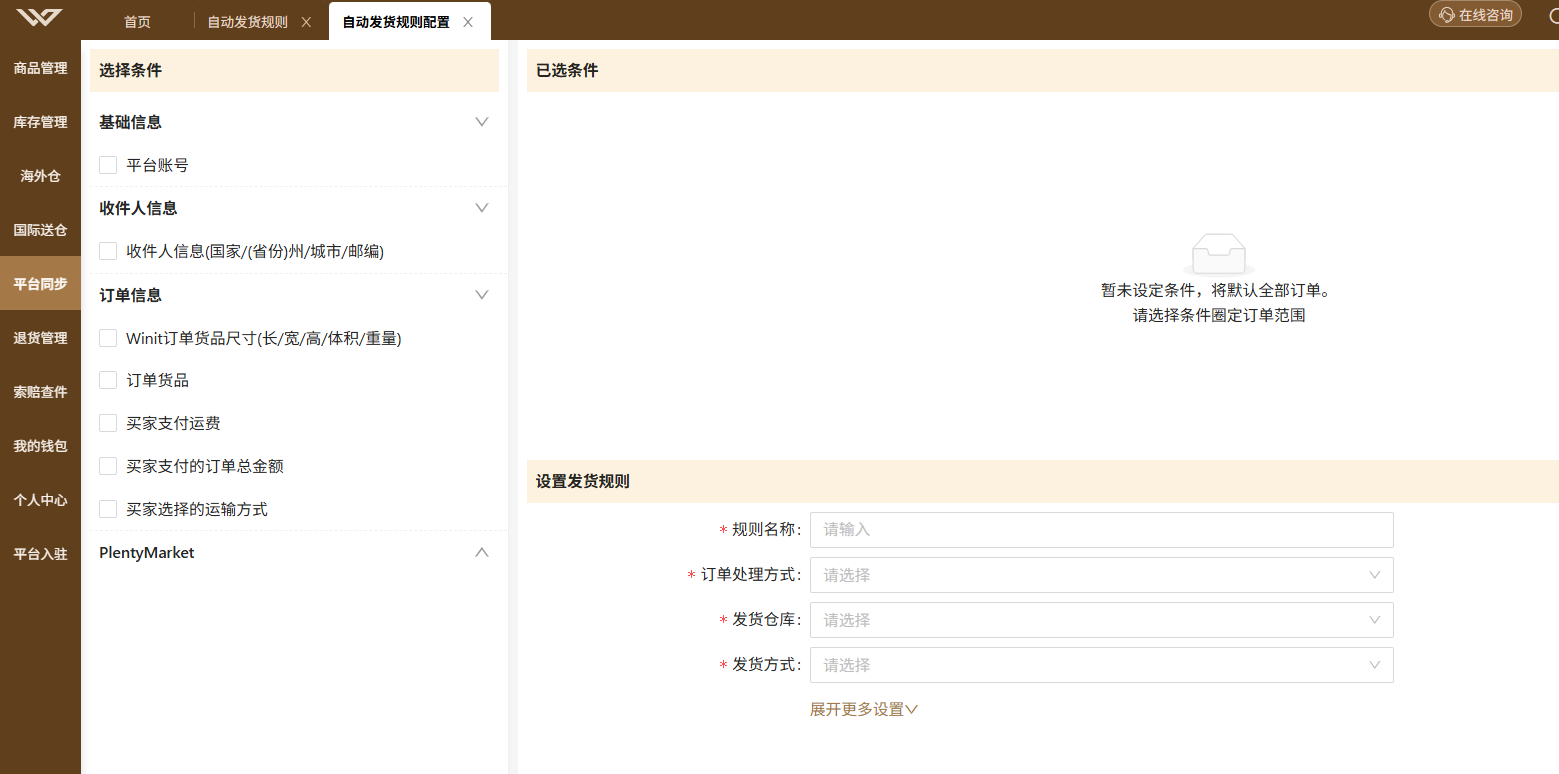Screen dimensions: 1559x774
Task: Check 买家选择的运输方式 checkbox
Action: click(108, 509)
